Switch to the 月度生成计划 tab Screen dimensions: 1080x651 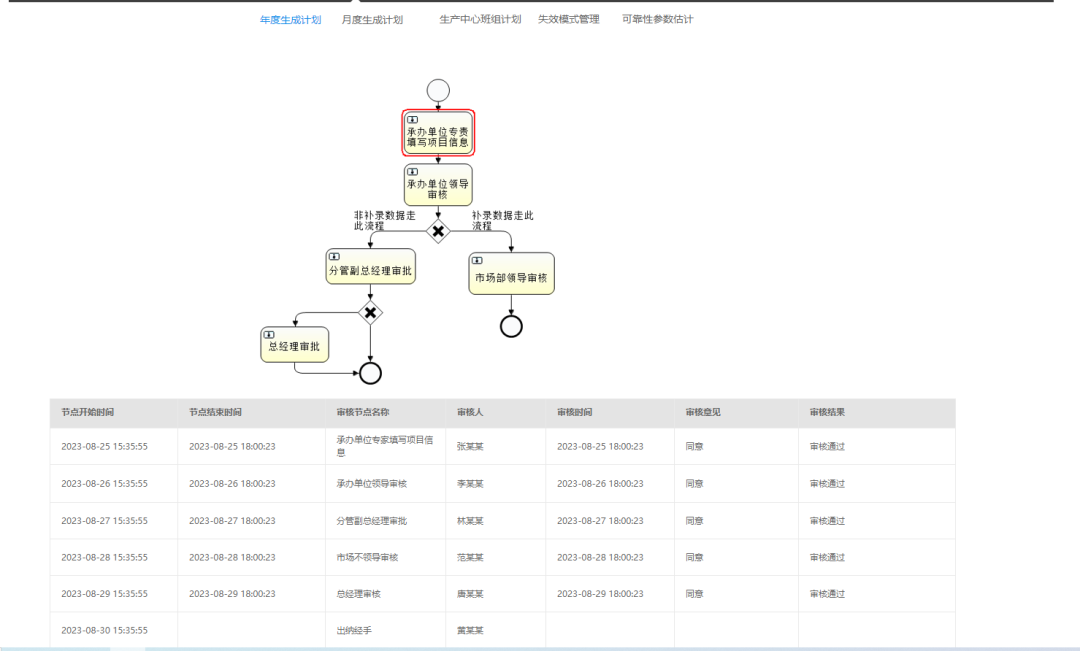pos(372,19)
